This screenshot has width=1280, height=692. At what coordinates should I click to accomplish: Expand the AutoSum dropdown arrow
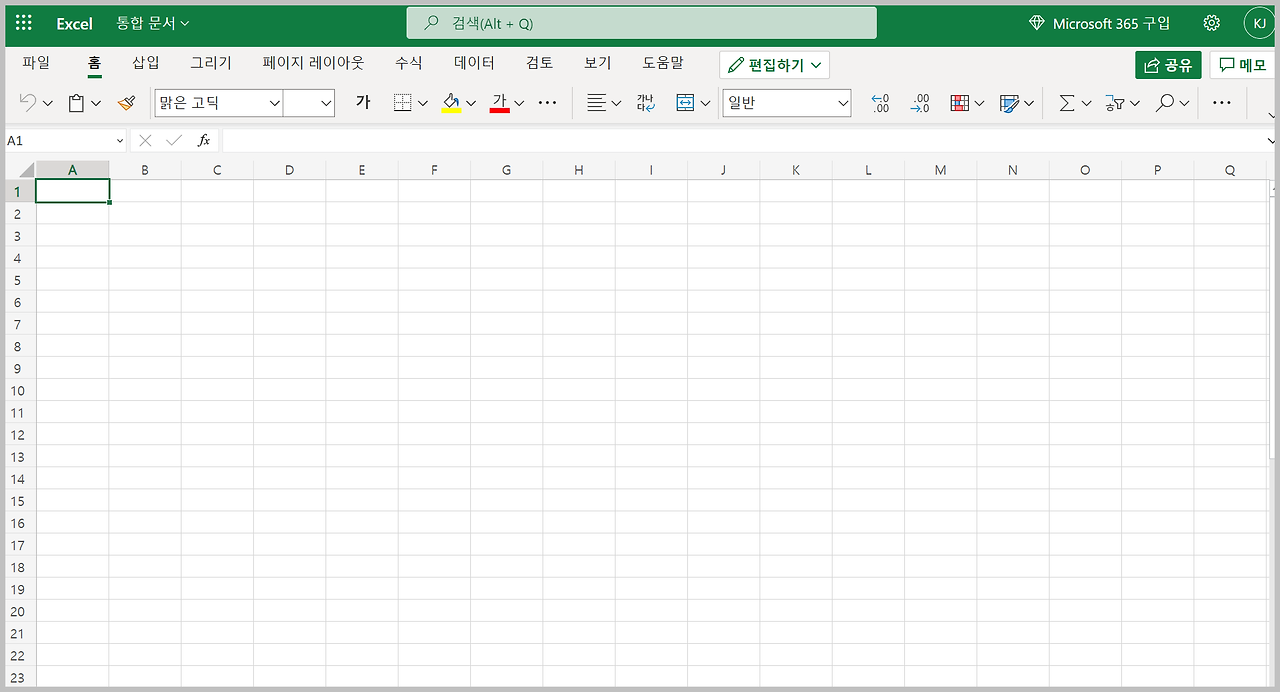1086,103
